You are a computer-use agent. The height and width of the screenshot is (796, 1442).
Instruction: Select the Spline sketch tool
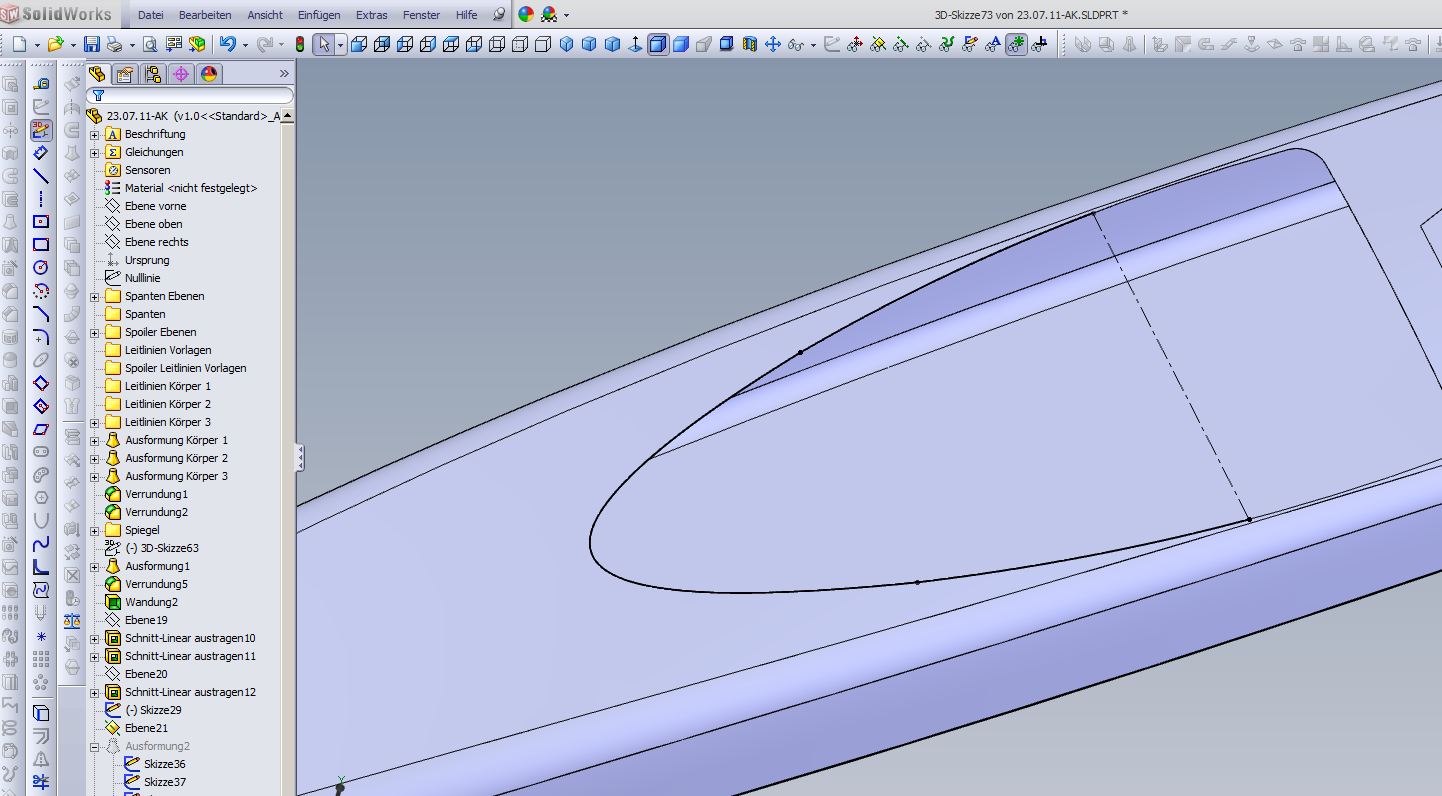[41, 544]
